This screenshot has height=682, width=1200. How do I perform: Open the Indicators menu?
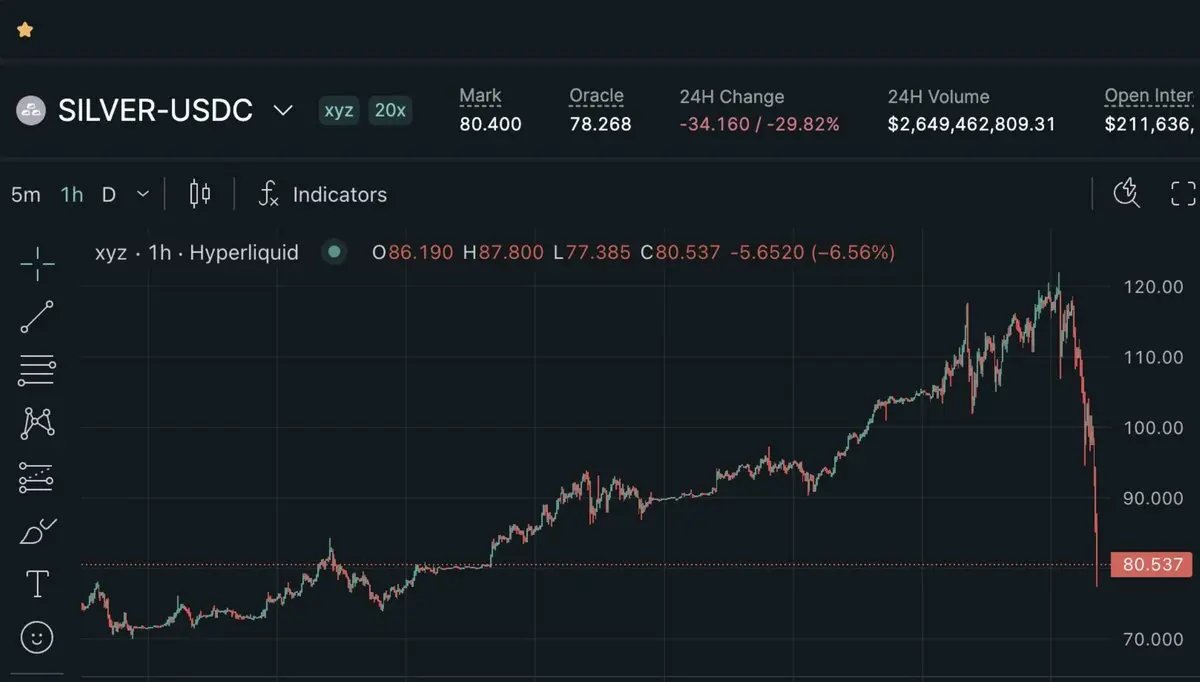click(323, 194)
